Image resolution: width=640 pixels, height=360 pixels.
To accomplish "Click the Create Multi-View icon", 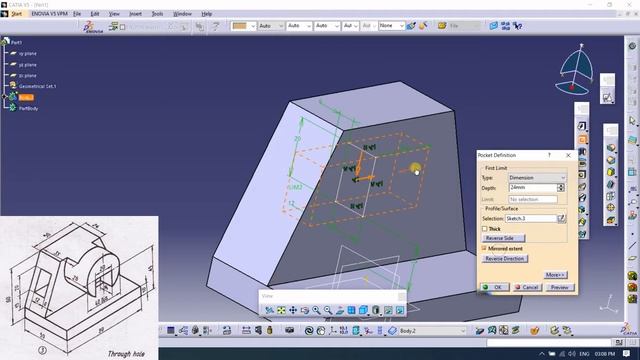I will coord(351,311).
